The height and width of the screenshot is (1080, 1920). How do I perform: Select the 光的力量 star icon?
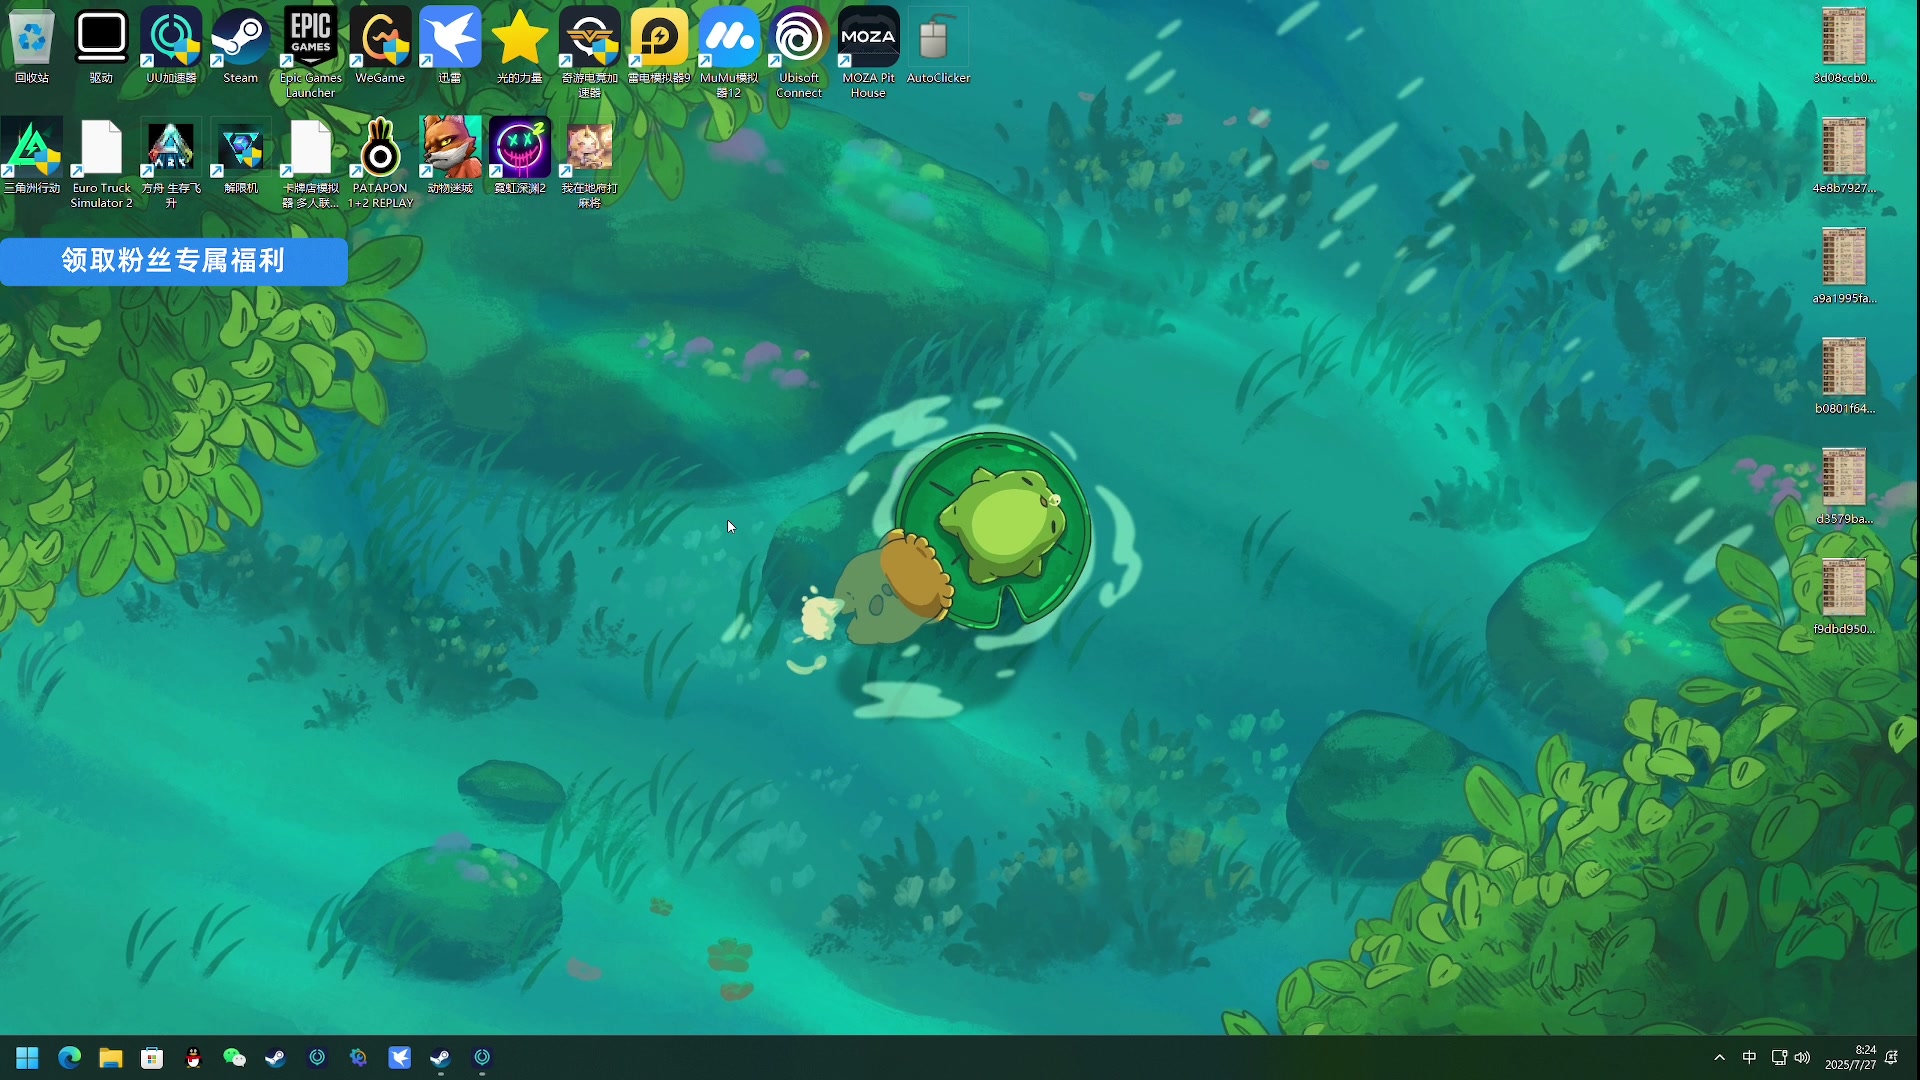tap(520, 47)
